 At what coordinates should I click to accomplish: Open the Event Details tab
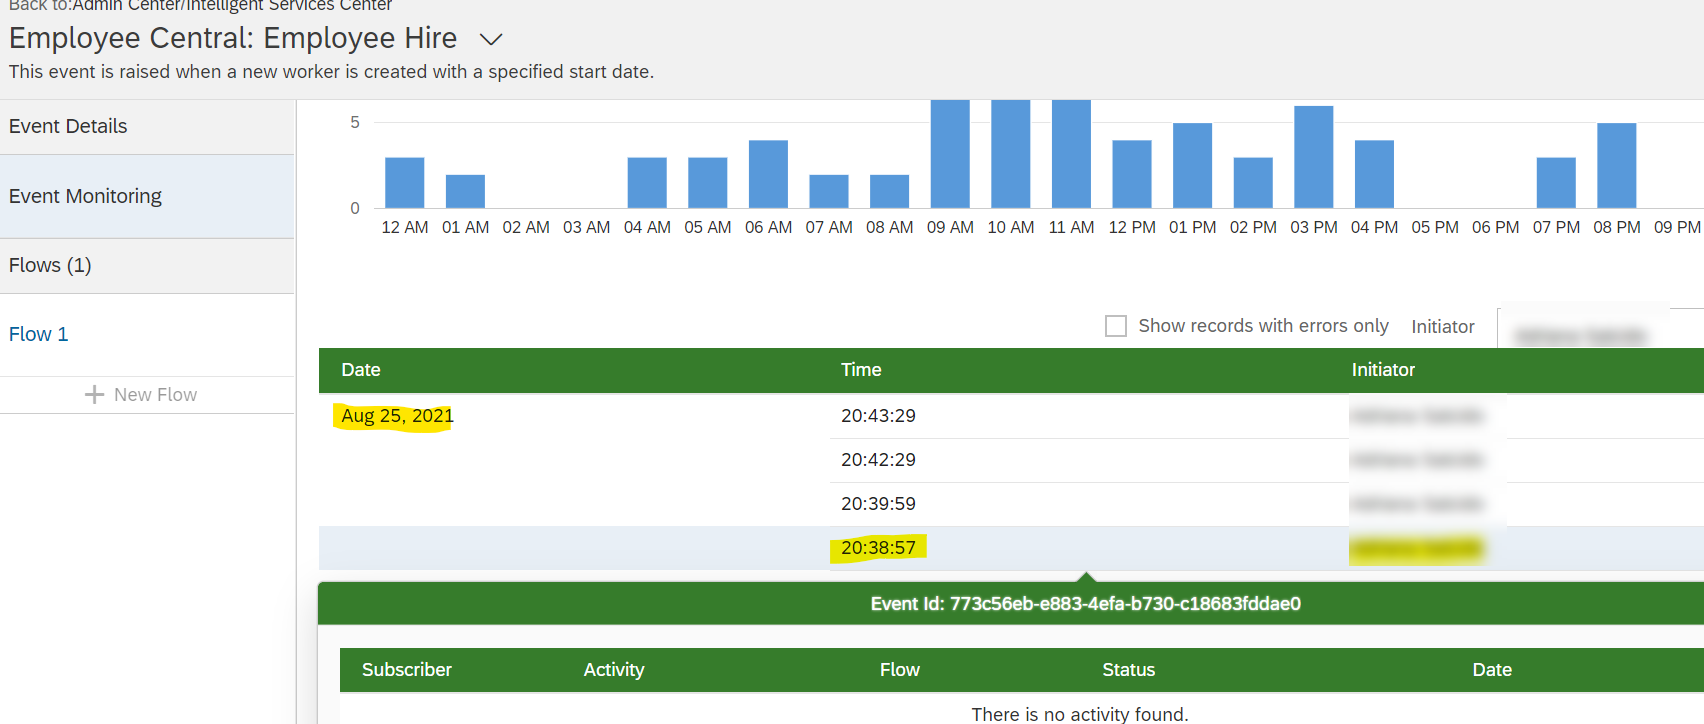(x=147, y=127)
